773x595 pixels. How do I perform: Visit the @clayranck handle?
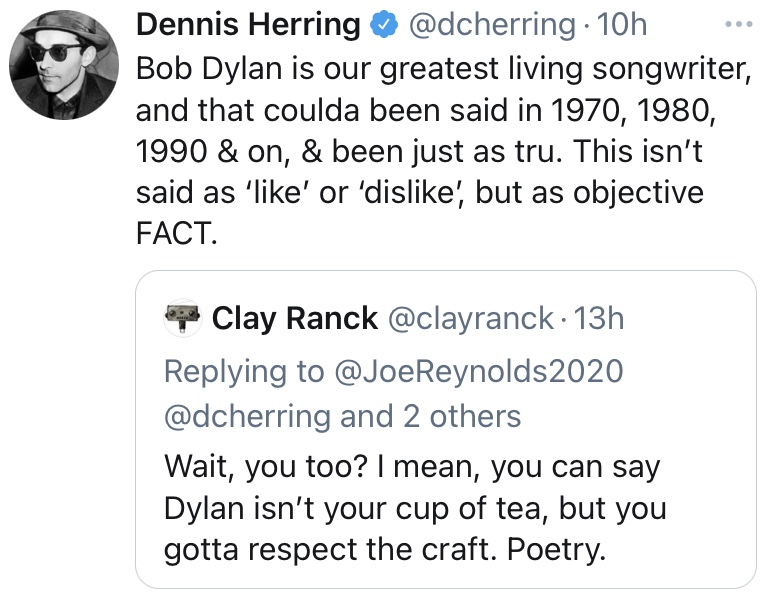pyautogui.click(x=470, y=319)
